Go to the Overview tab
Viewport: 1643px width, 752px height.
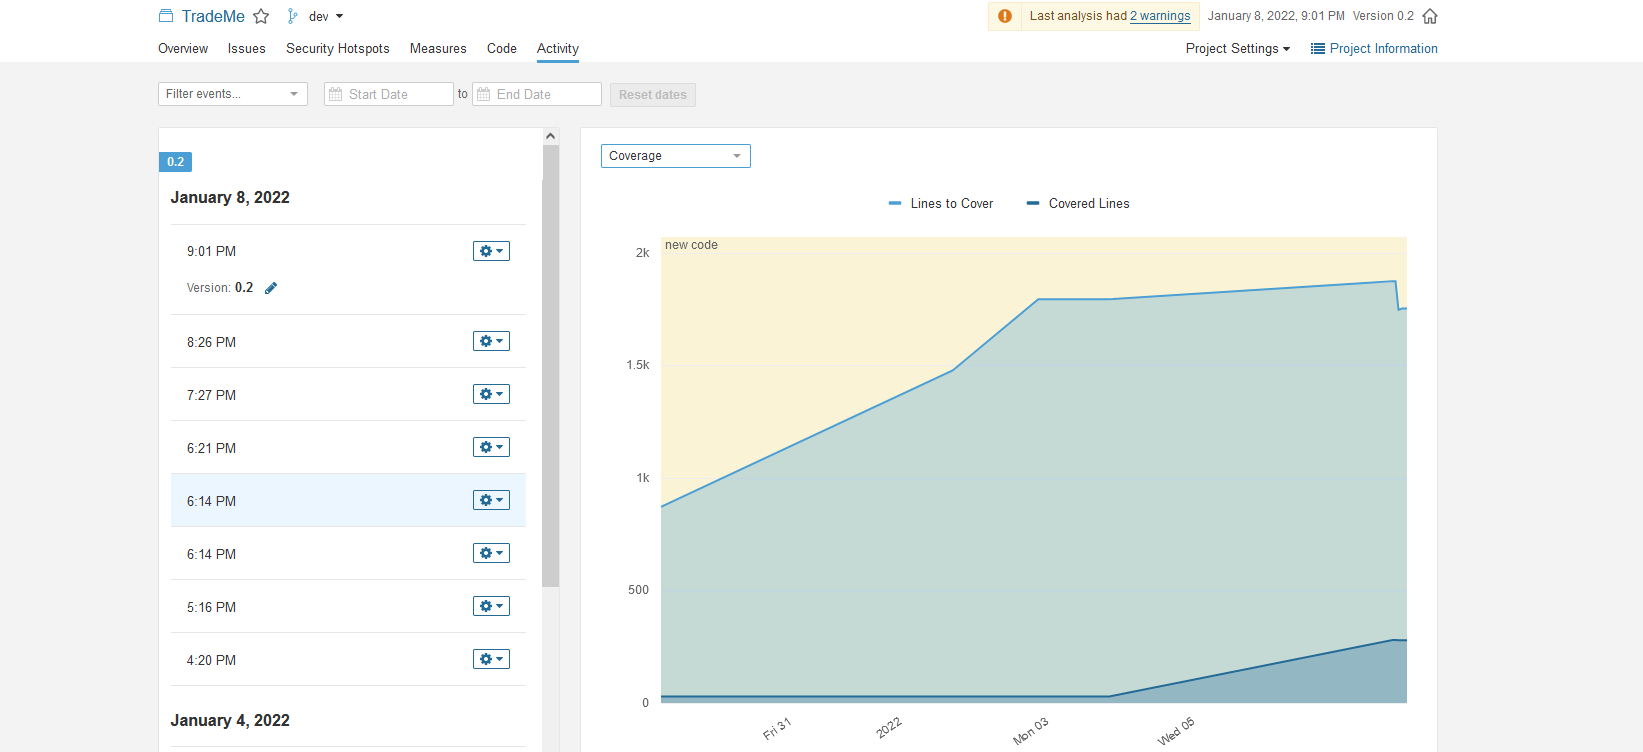tap(183, 48)
